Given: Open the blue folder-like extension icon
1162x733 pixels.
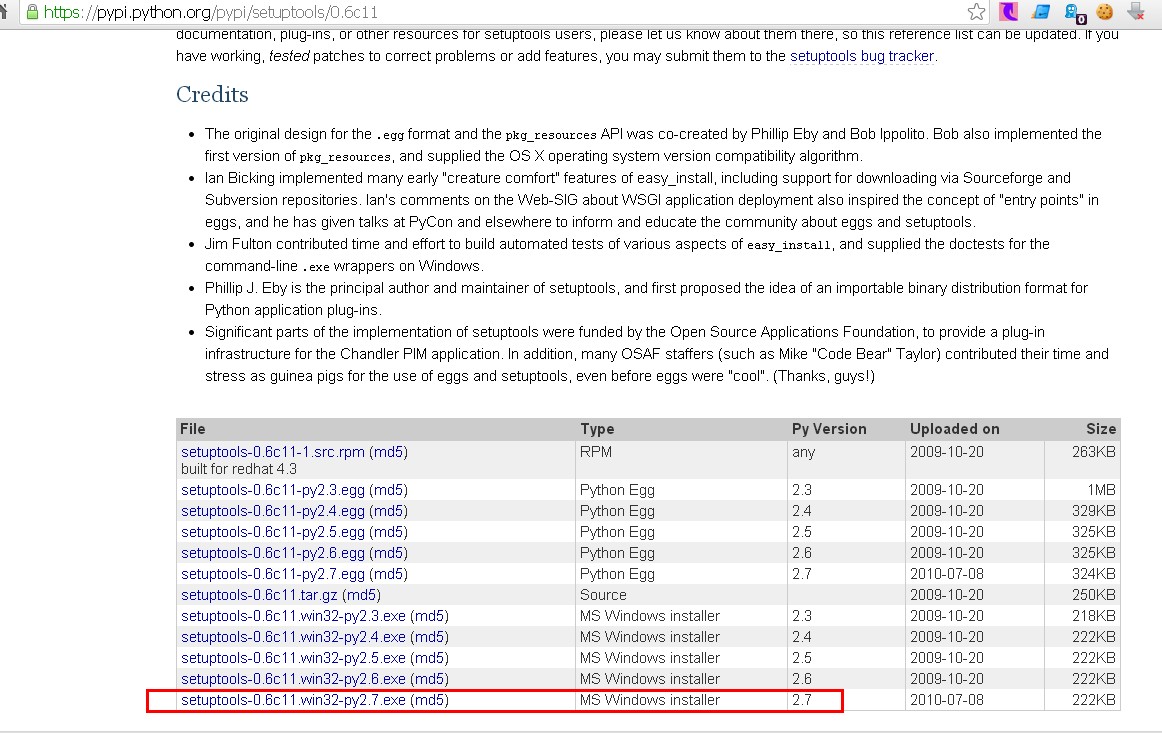Looking at the screenshot, I should (1041, 12).
